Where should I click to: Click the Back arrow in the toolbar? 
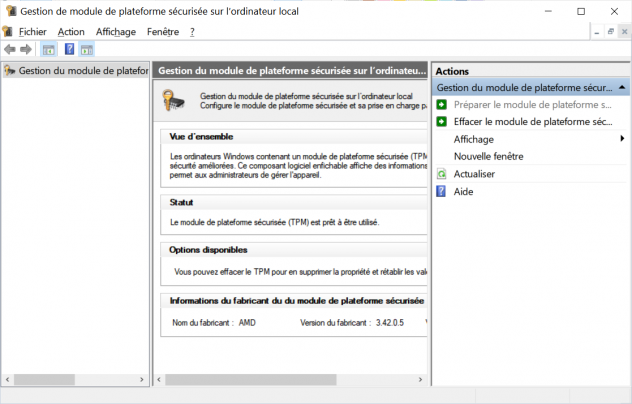click(x=10, y=49)
